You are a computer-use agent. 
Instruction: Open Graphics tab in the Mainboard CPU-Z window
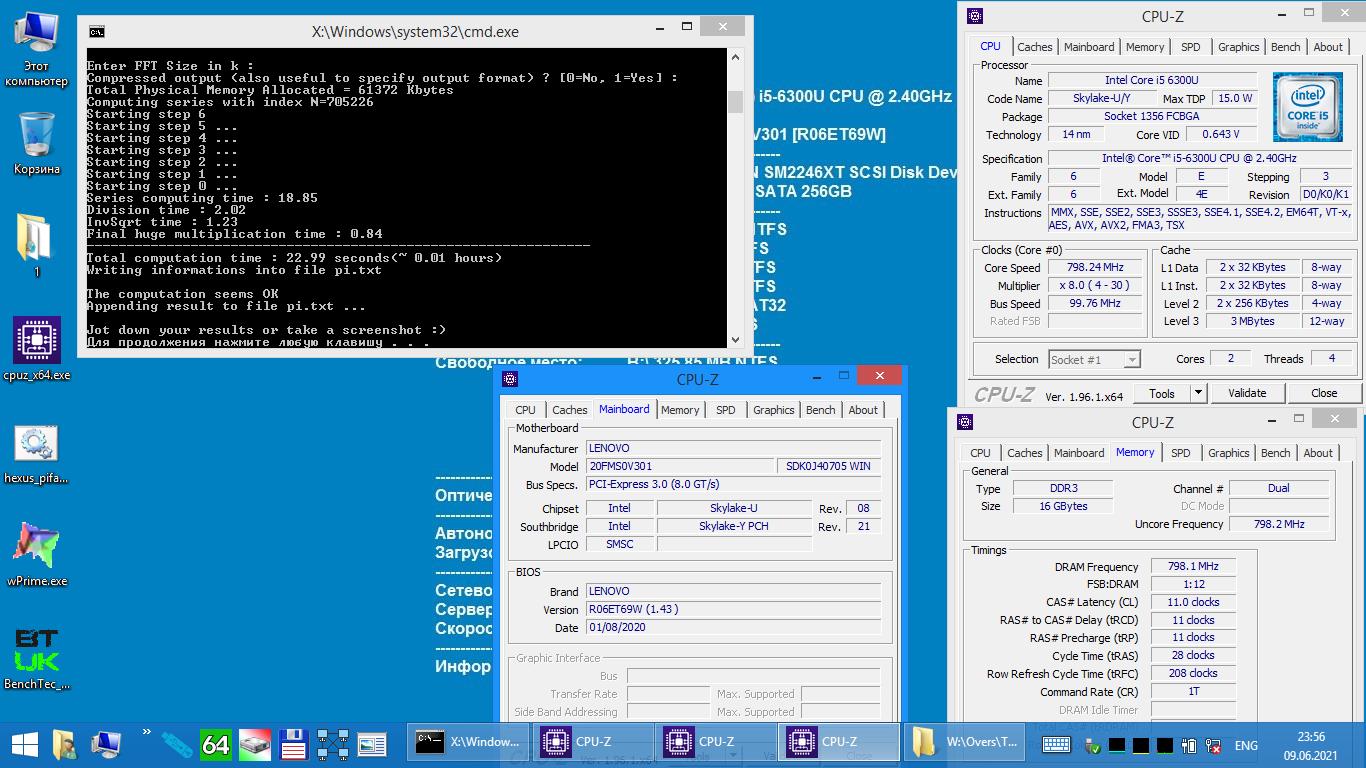(773, 410)
